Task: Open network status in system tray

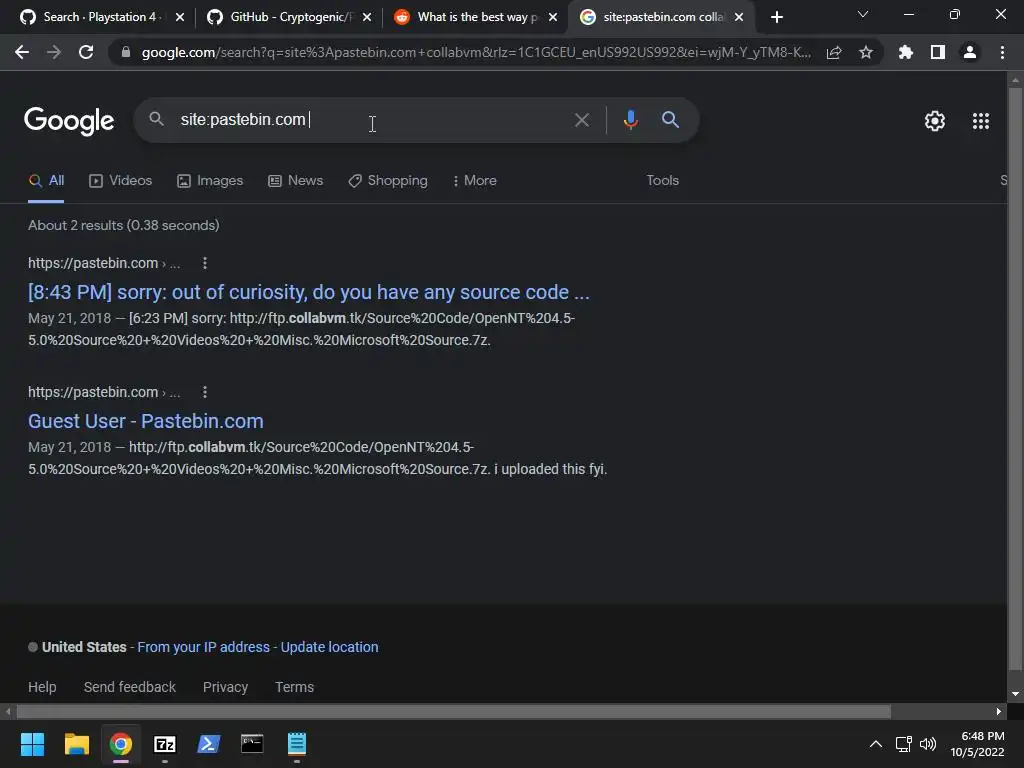Action: tap(903, 744)
